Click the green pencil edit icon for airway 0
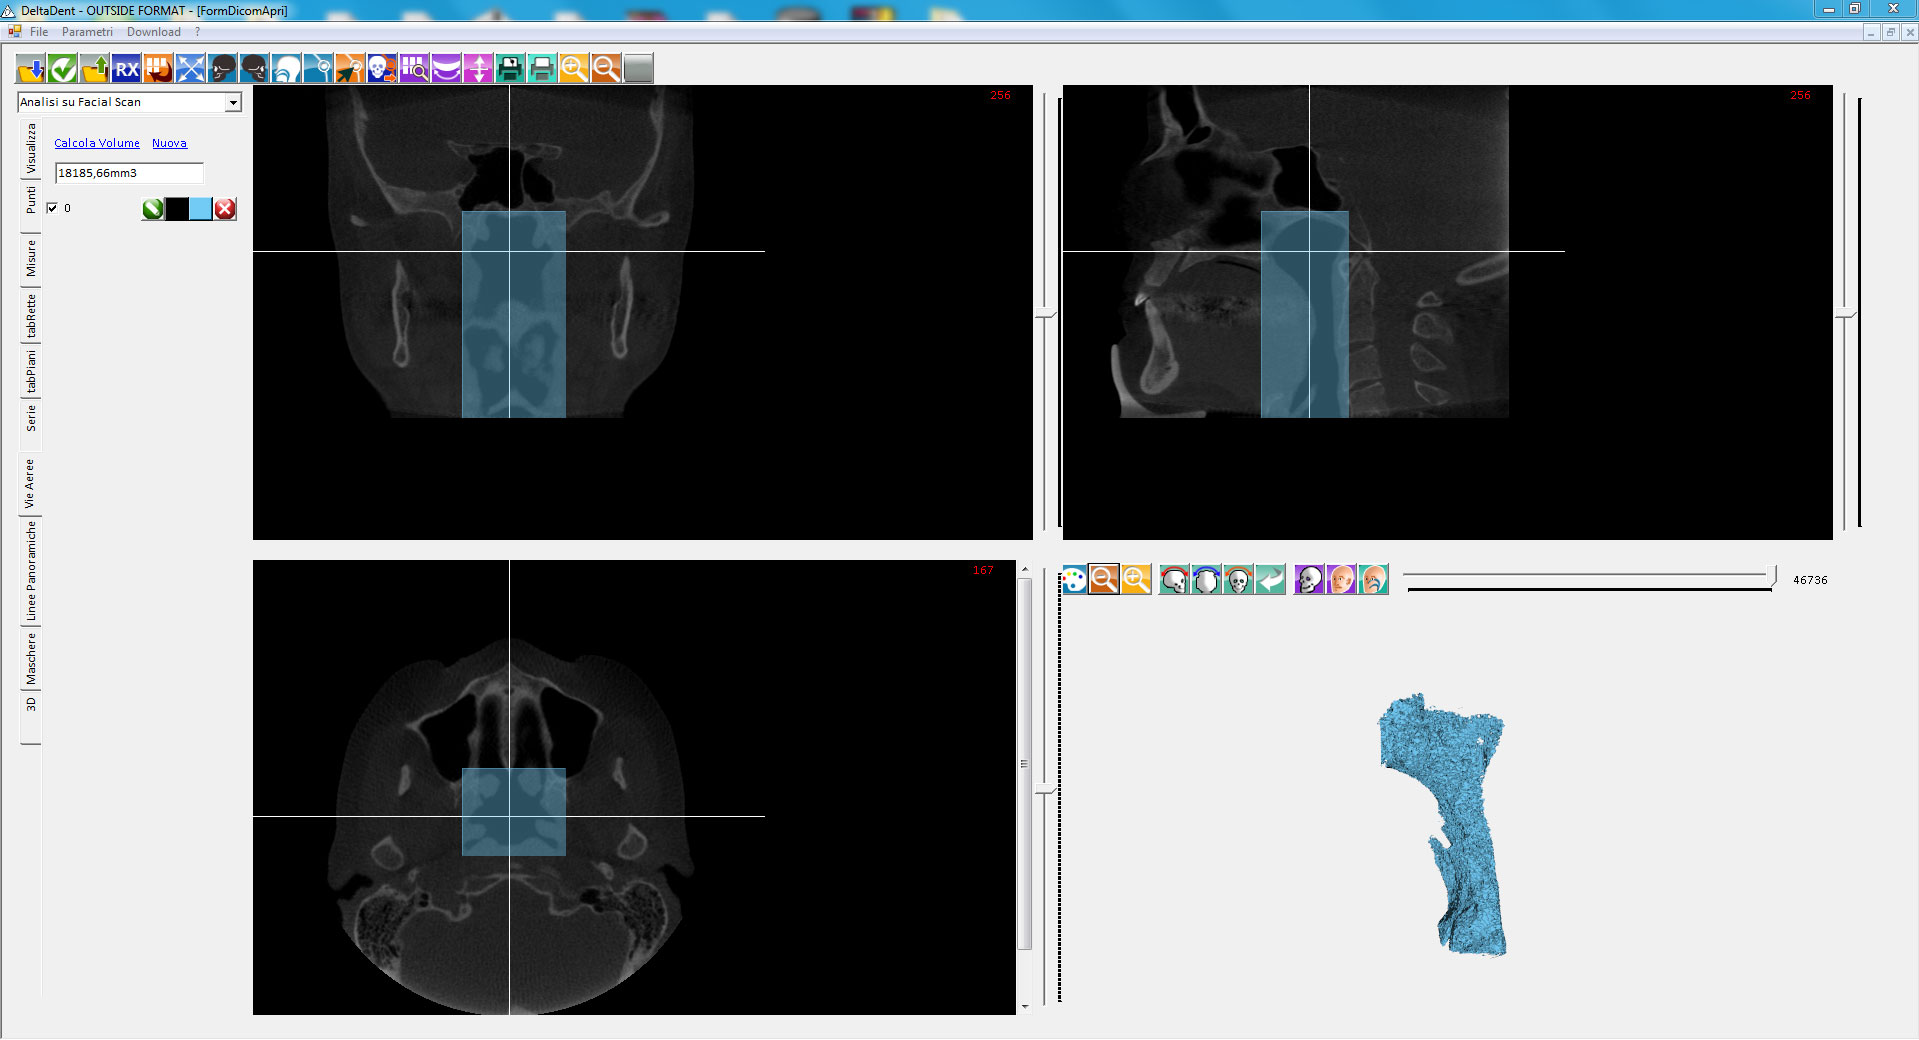This screenshot has width=1919, height=1040. click(153, 209)
